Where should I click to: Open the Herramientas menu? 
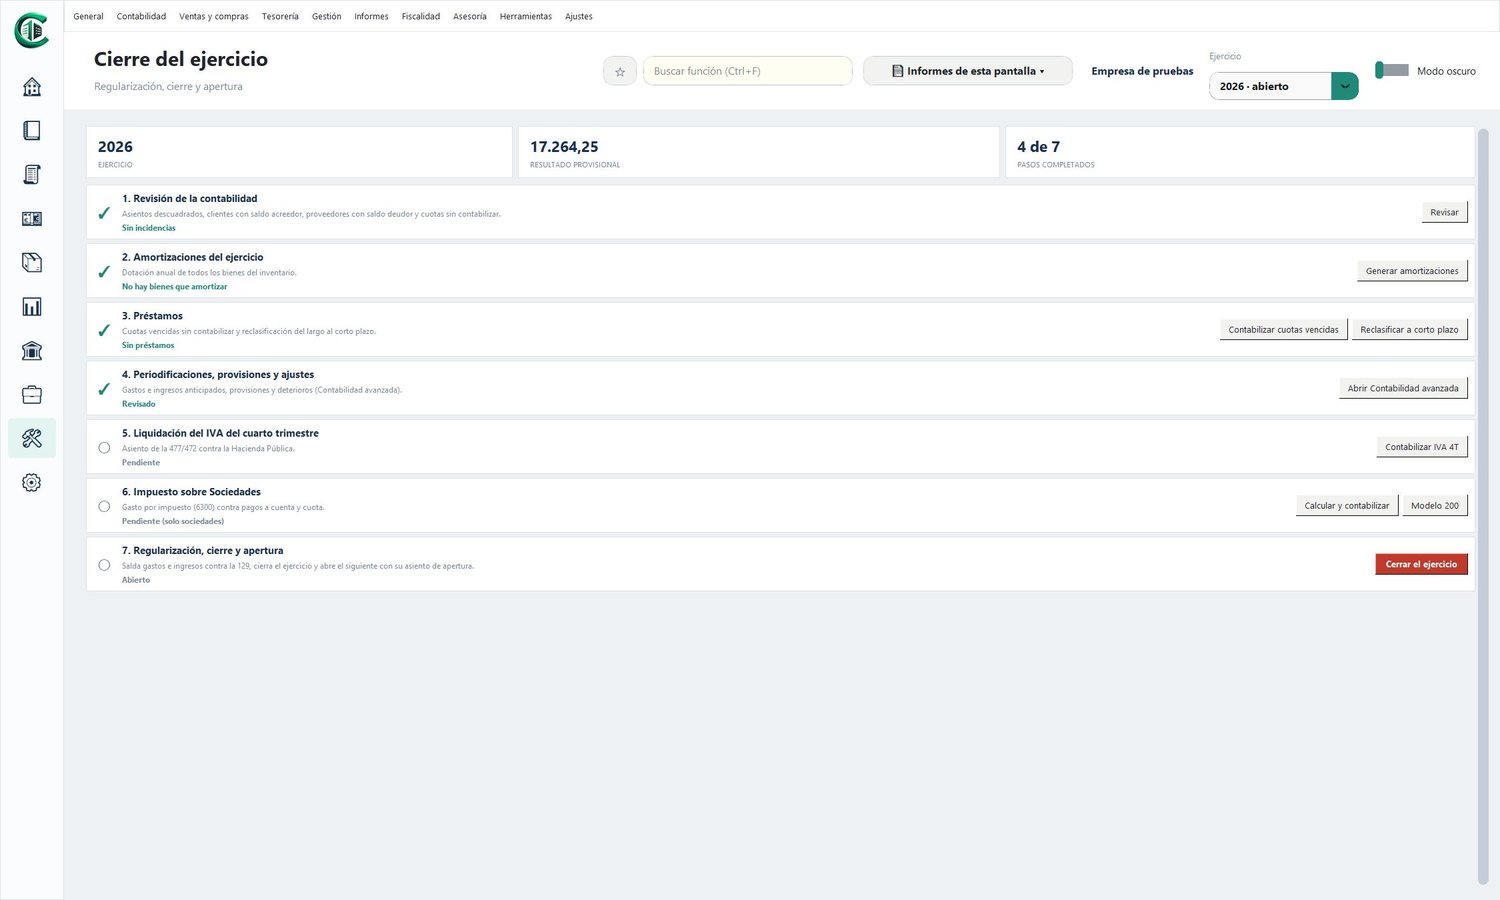(x=526, y=16)
